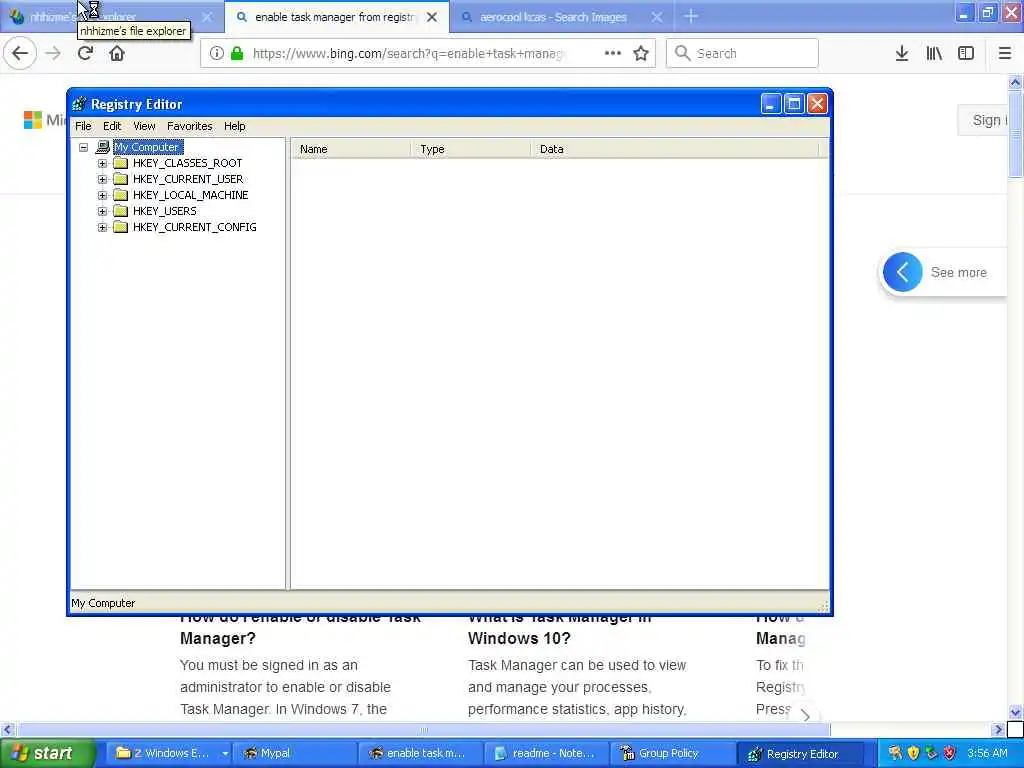Select the HKEY_LOCAL_MACHINE folder icon

point(120,195)
